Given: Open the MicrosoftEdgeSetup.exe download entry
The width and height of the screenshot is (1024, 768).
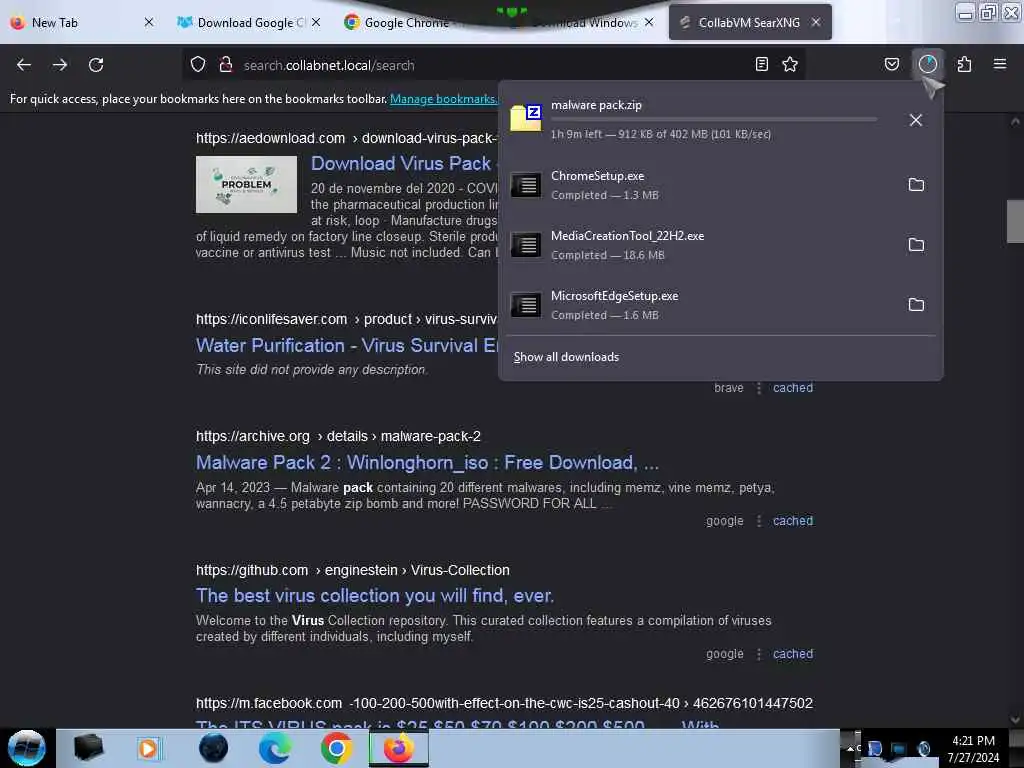Looking at the screenshot, I should (699, 305).
